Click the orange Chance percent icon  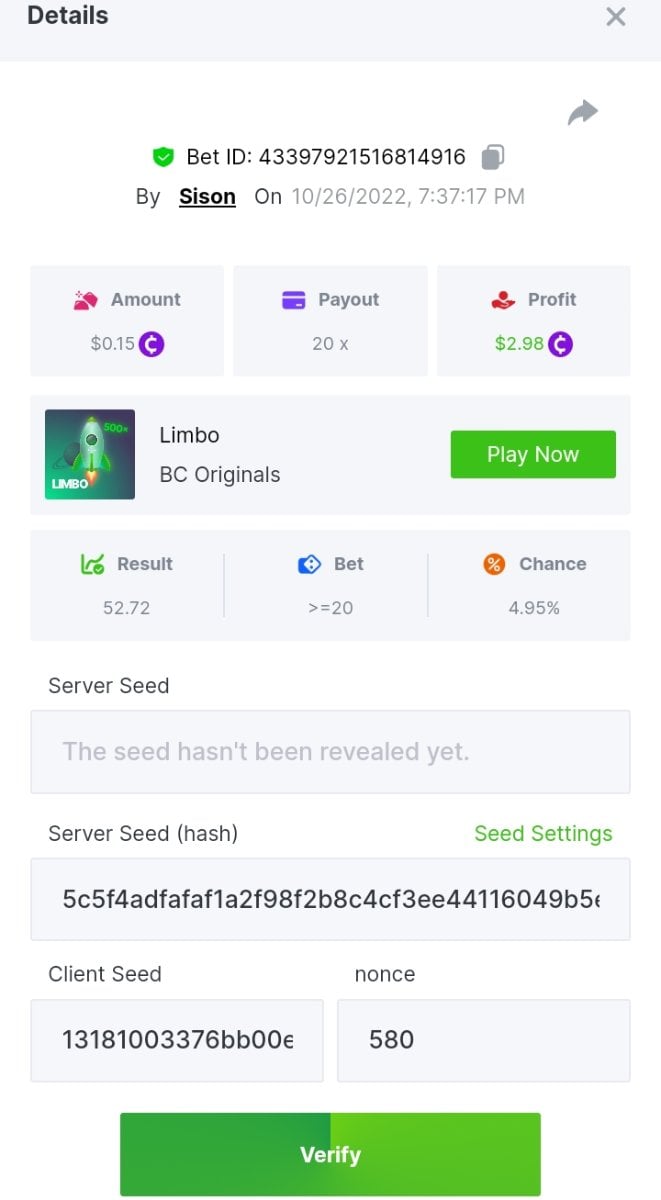coord(494,564)
